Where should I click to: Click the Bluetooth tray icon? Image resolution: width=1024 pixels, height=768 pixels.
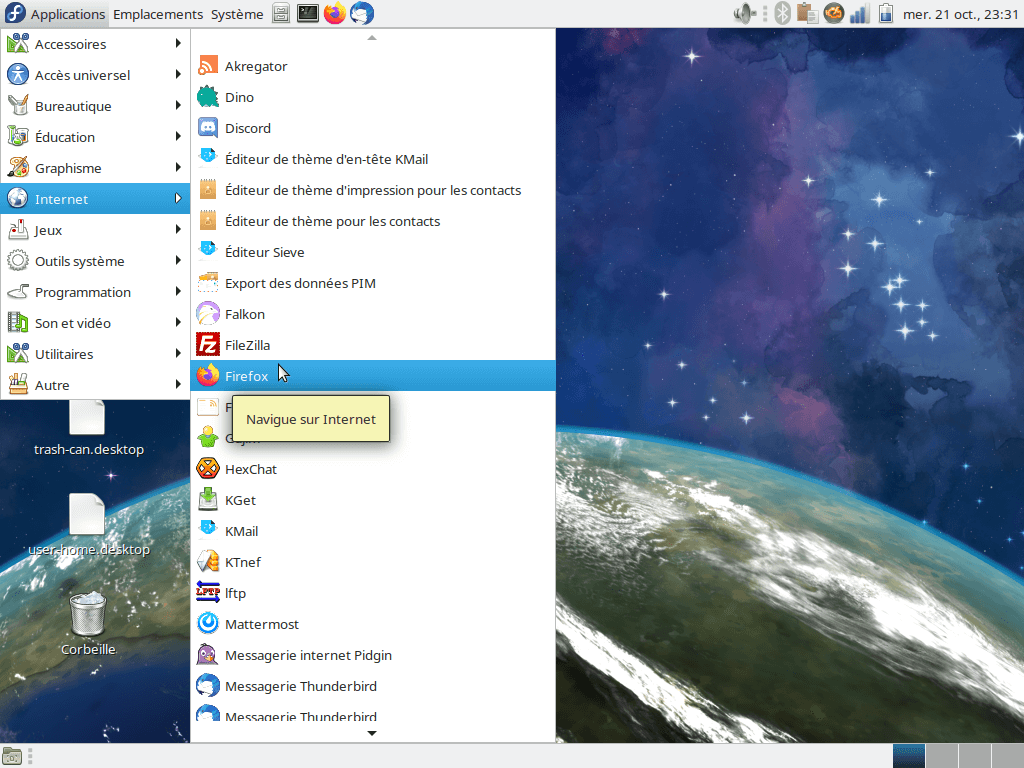click(x=782, y=13)
